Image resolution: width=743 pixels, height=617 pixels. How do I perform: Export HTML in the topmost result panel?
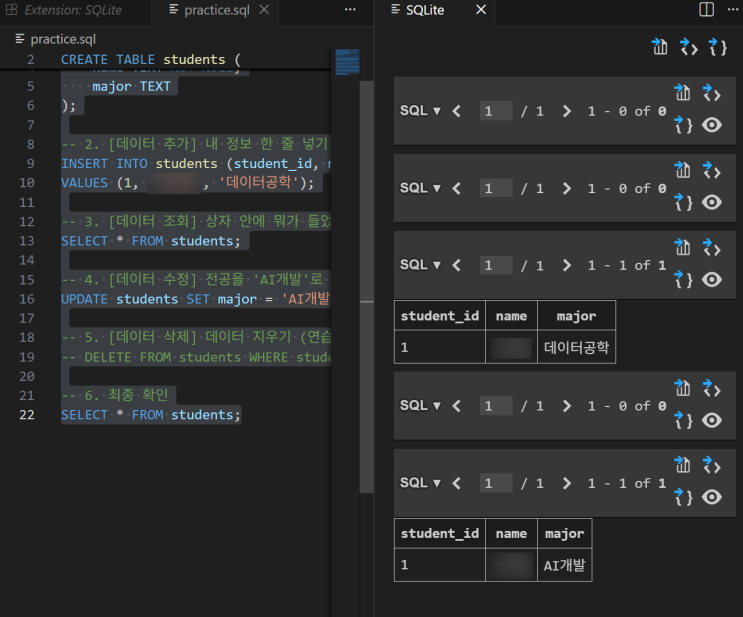(711, 92)
